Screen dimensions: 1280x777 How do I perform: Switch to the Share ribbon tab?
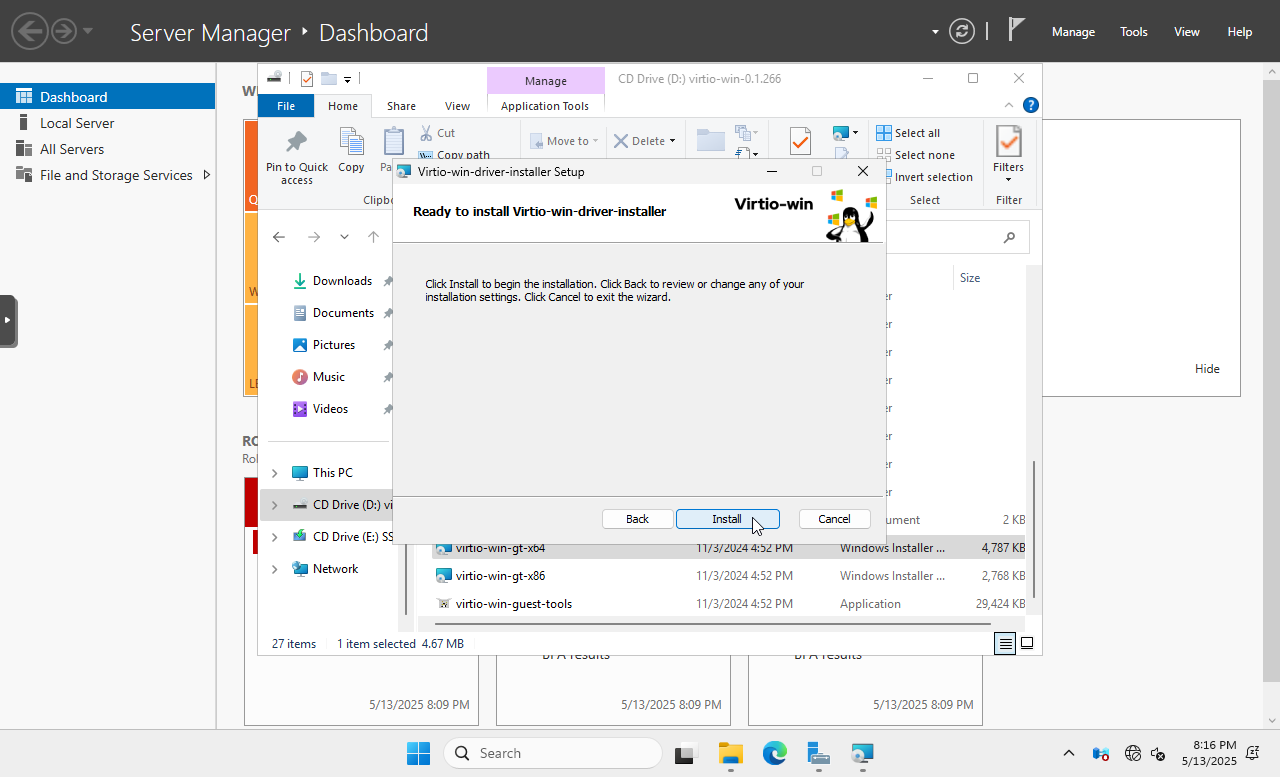[401, 105]
